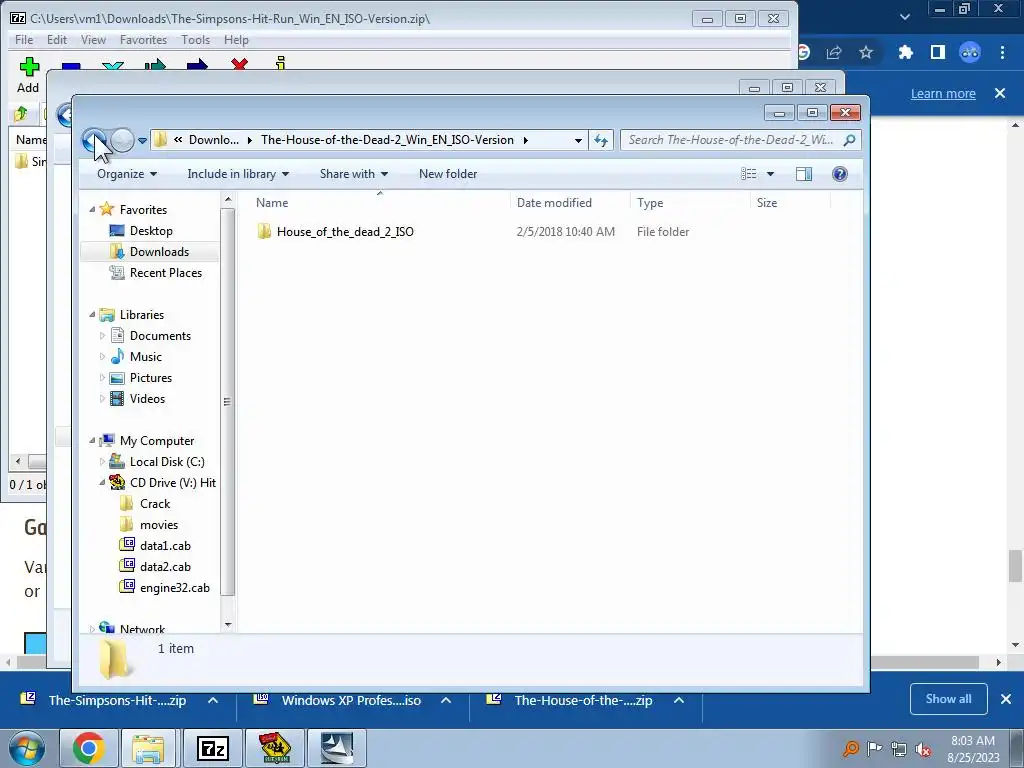Open the Windows Start button
This screenshot has height=768, width=1024.
(26, 748)
